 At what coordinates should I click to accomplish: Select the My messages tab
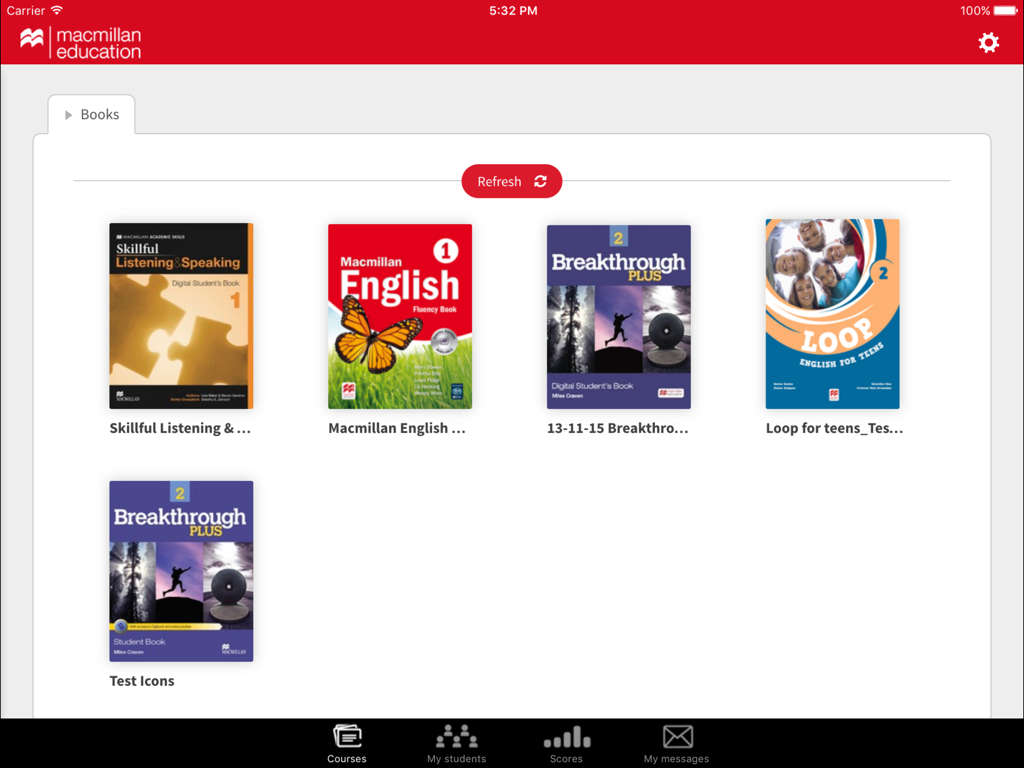pyautogui.click(x=676, y=743)
